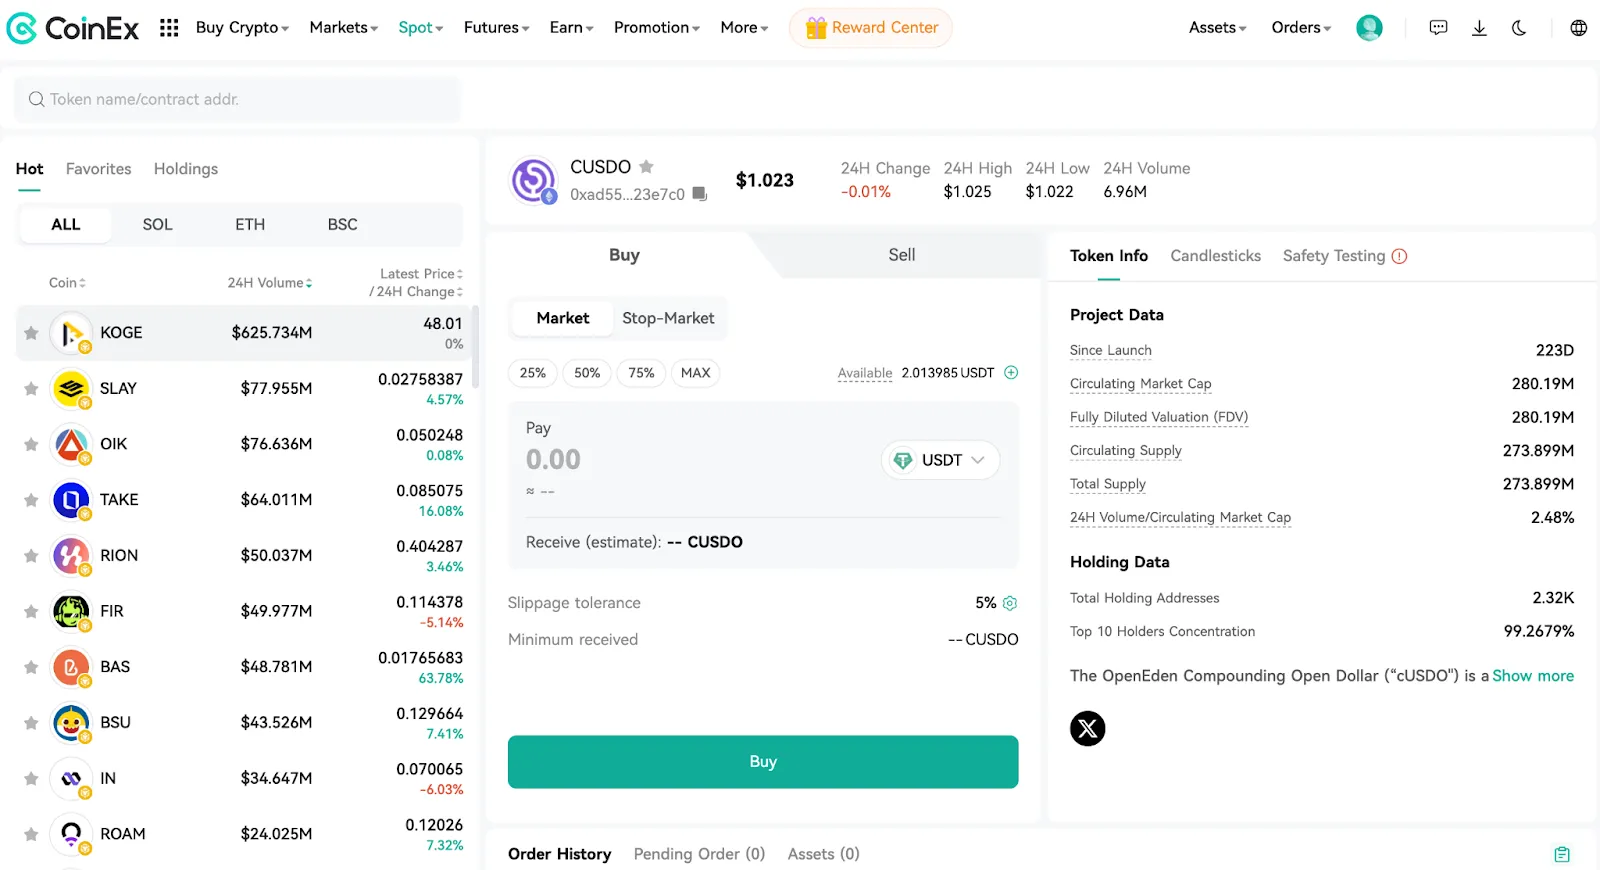Screen dimensions: 1600x870
Task: Toggle favorite star for FIR
Action: [31, 611]
